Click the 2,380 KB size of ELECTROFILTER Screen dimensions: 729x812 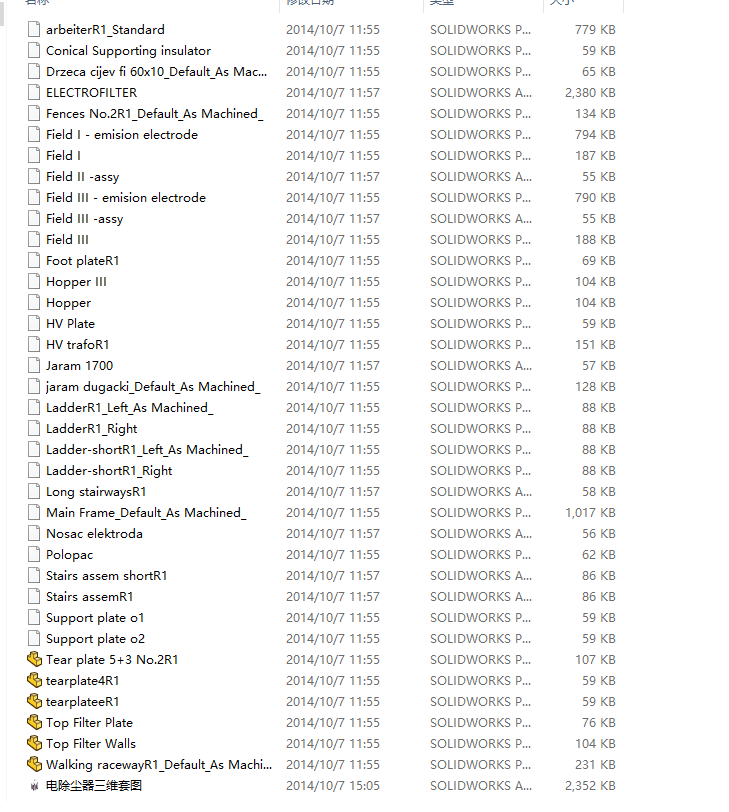[590, 93]
